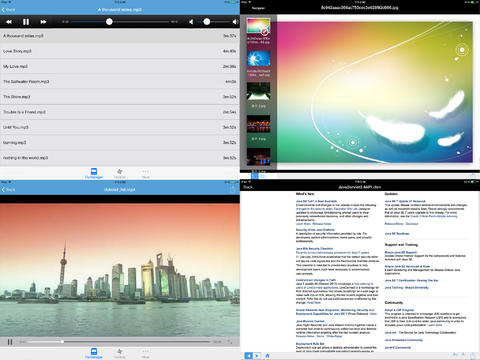The height and width of the screenshot is (360, 480).
Task: Select the blue burst image thumbnail
Action: point(258,59)
